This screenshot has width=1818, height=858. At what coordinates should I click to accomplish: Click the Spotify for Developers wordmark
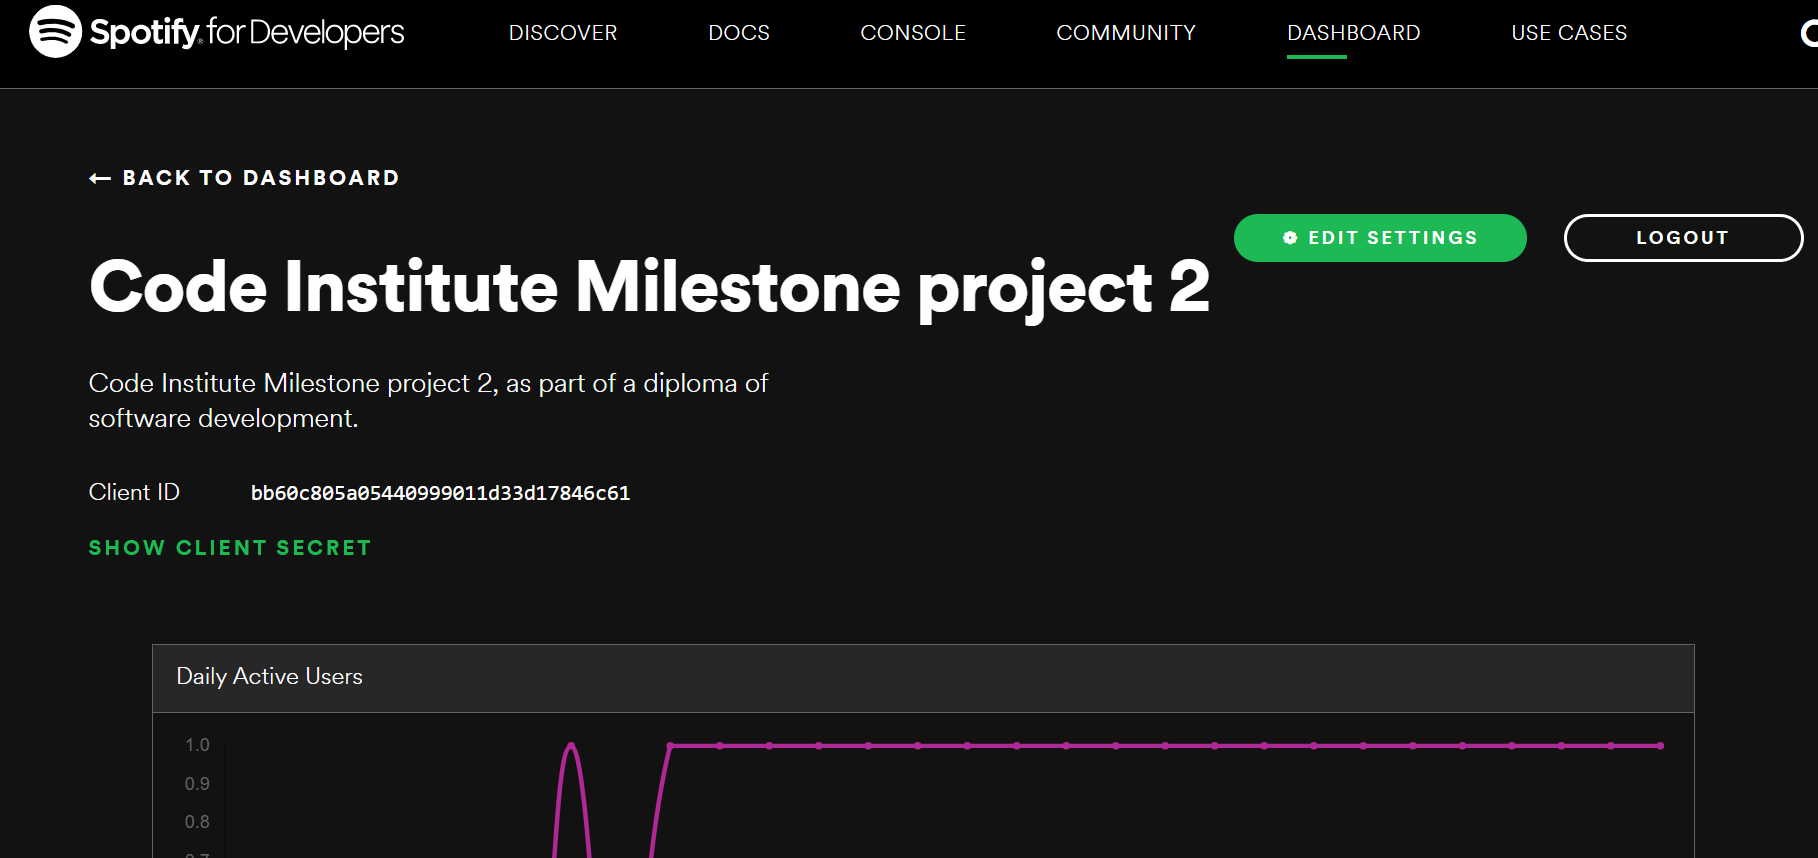point(247,33)
